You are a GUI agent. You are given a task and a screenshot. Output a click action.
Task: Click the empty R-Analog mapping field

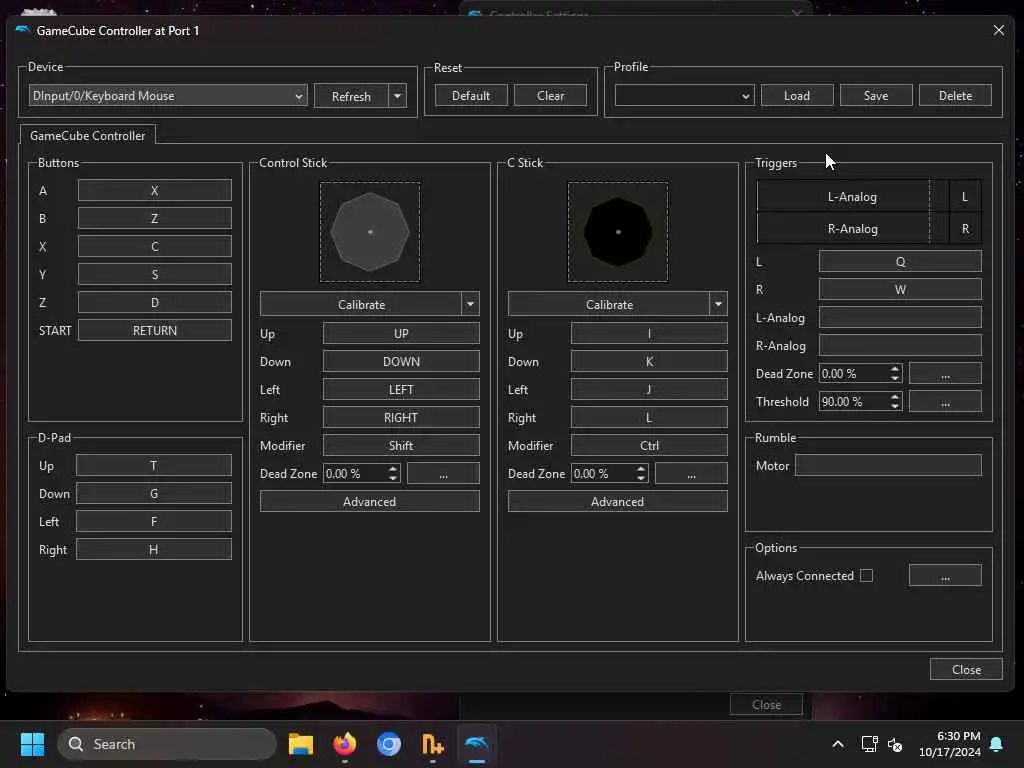coord(900,345)
